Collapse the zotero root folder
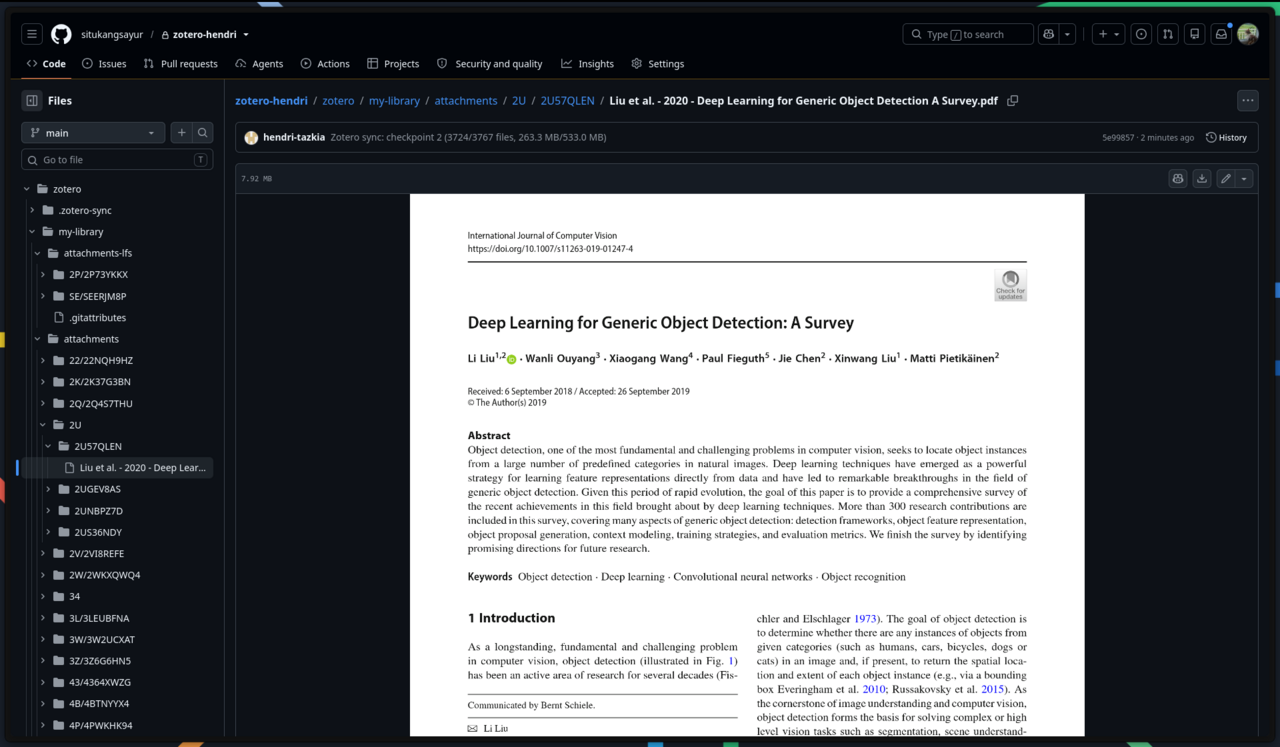 27,189
